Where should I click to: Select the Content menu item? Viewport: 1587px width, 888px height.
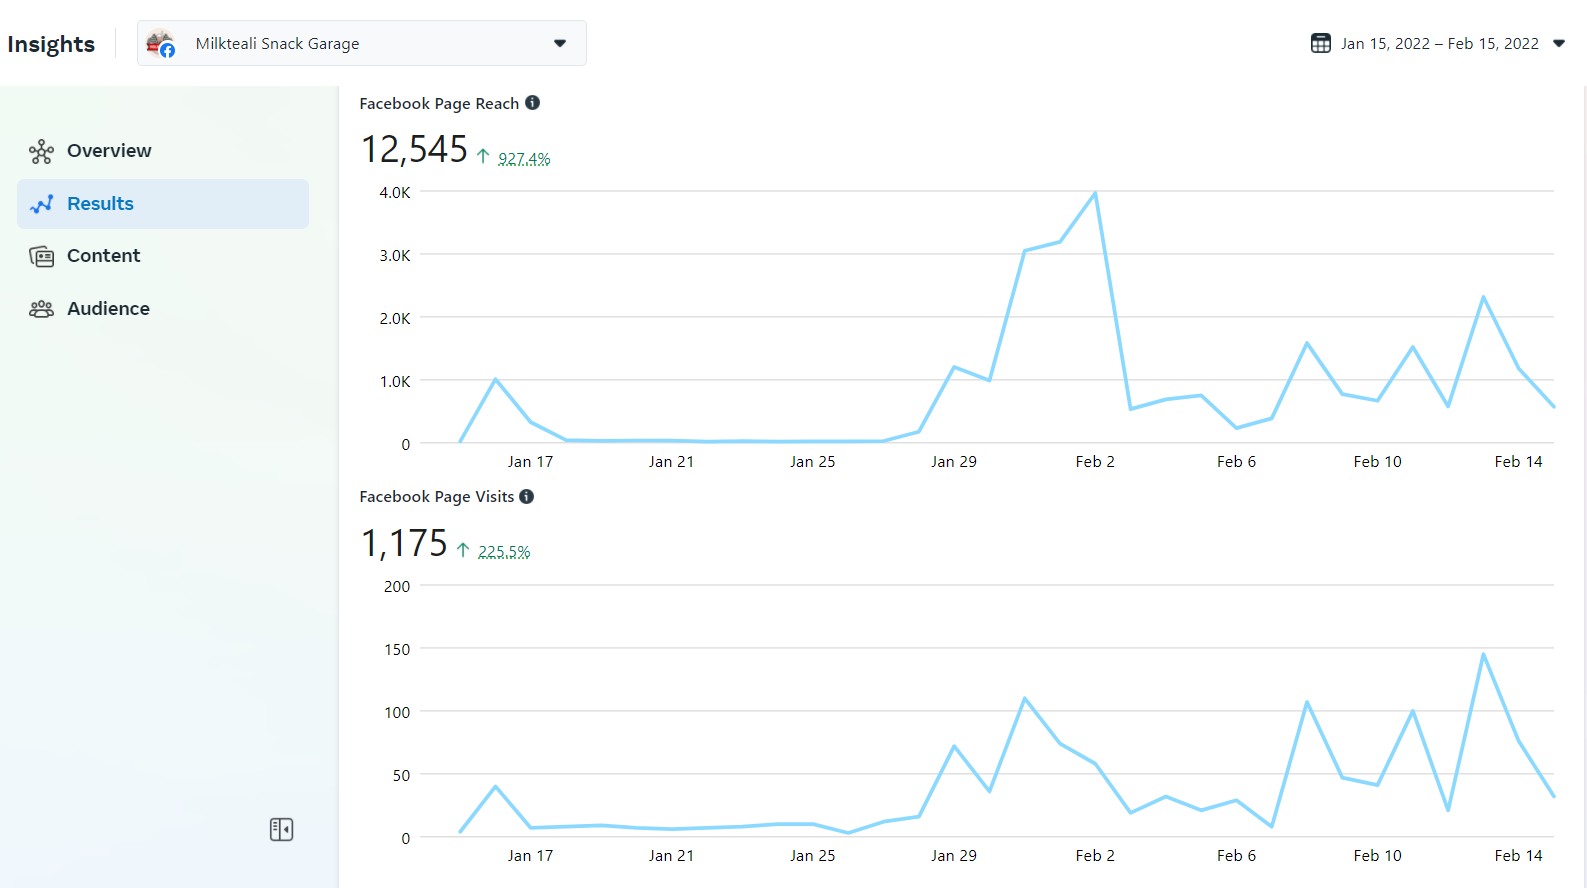104,256
